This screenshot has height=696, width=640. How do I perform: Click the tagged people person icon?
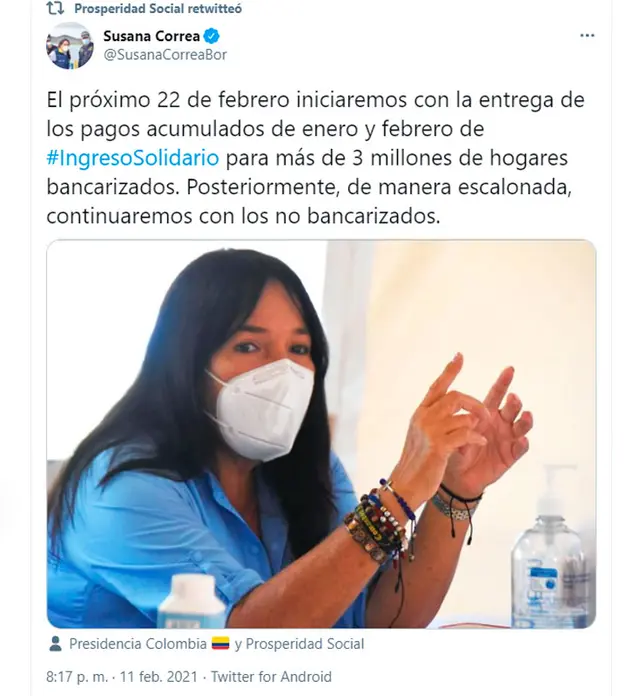(55, 644)
